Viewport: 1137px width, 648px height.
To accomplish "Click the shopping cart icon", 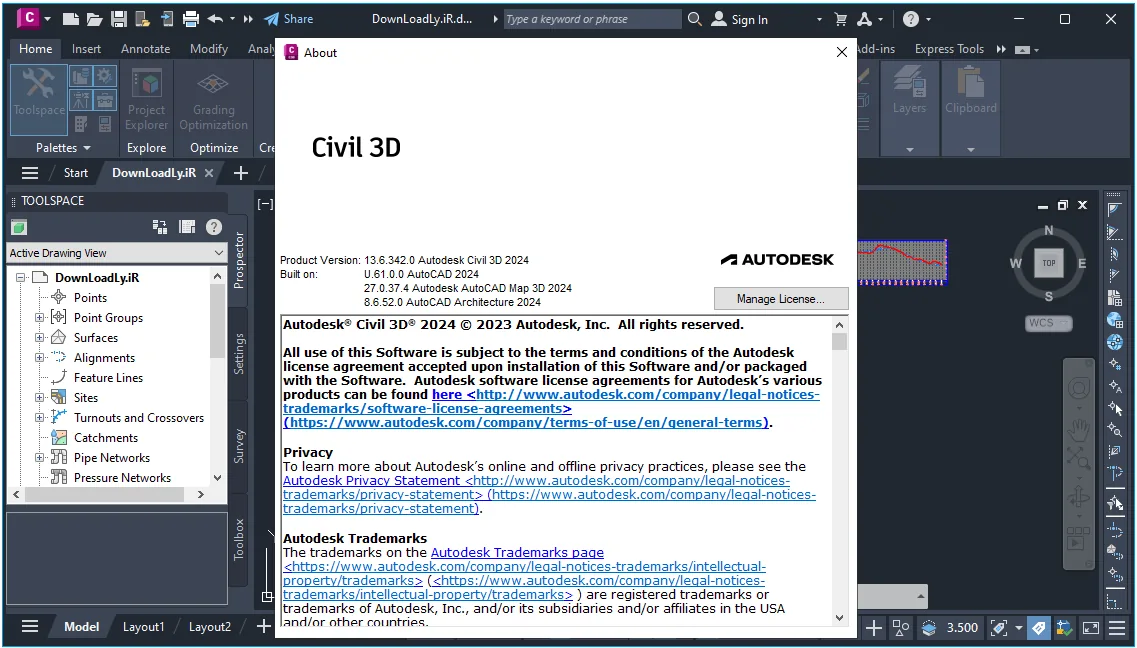I will pyautogui.click(x=840, y=20).
